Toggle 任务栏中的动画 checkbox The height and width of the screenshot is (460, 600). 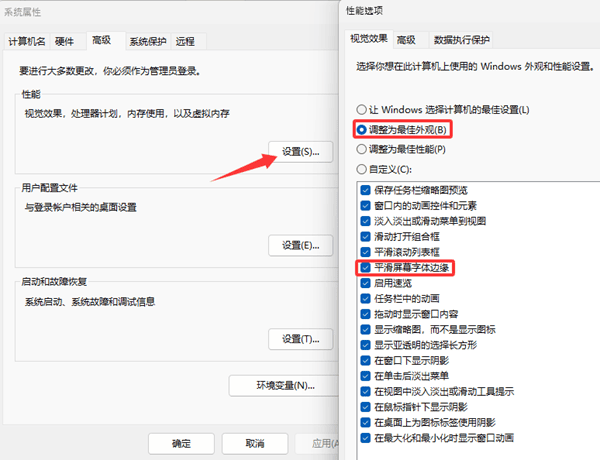tap(365, 299)
